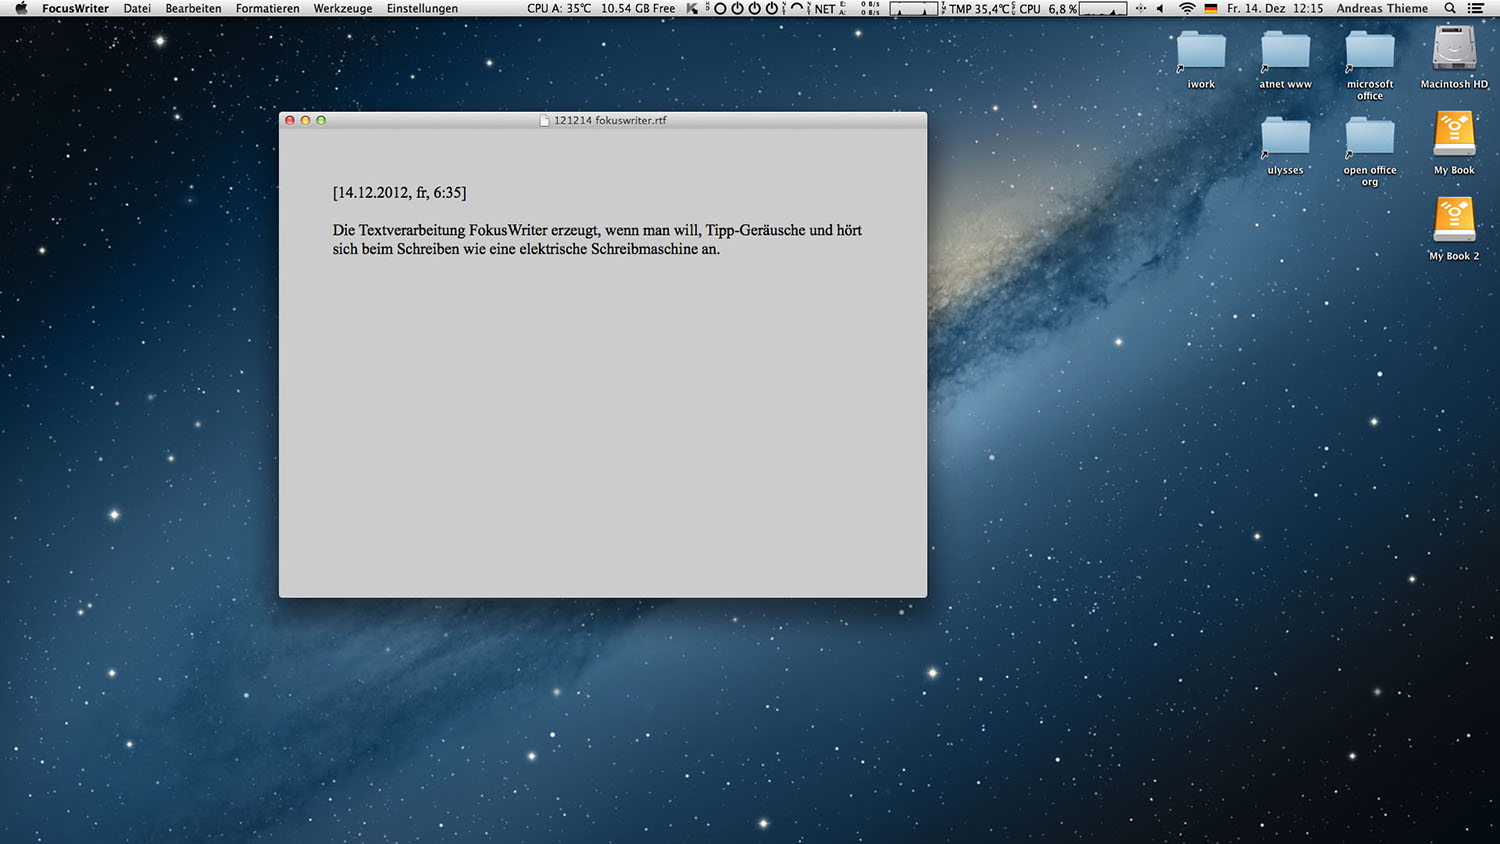The width and height of the screenshot is (1500, 844).
Task: Open the Wi-Fi status menu
Action: tap(1187, 8)
